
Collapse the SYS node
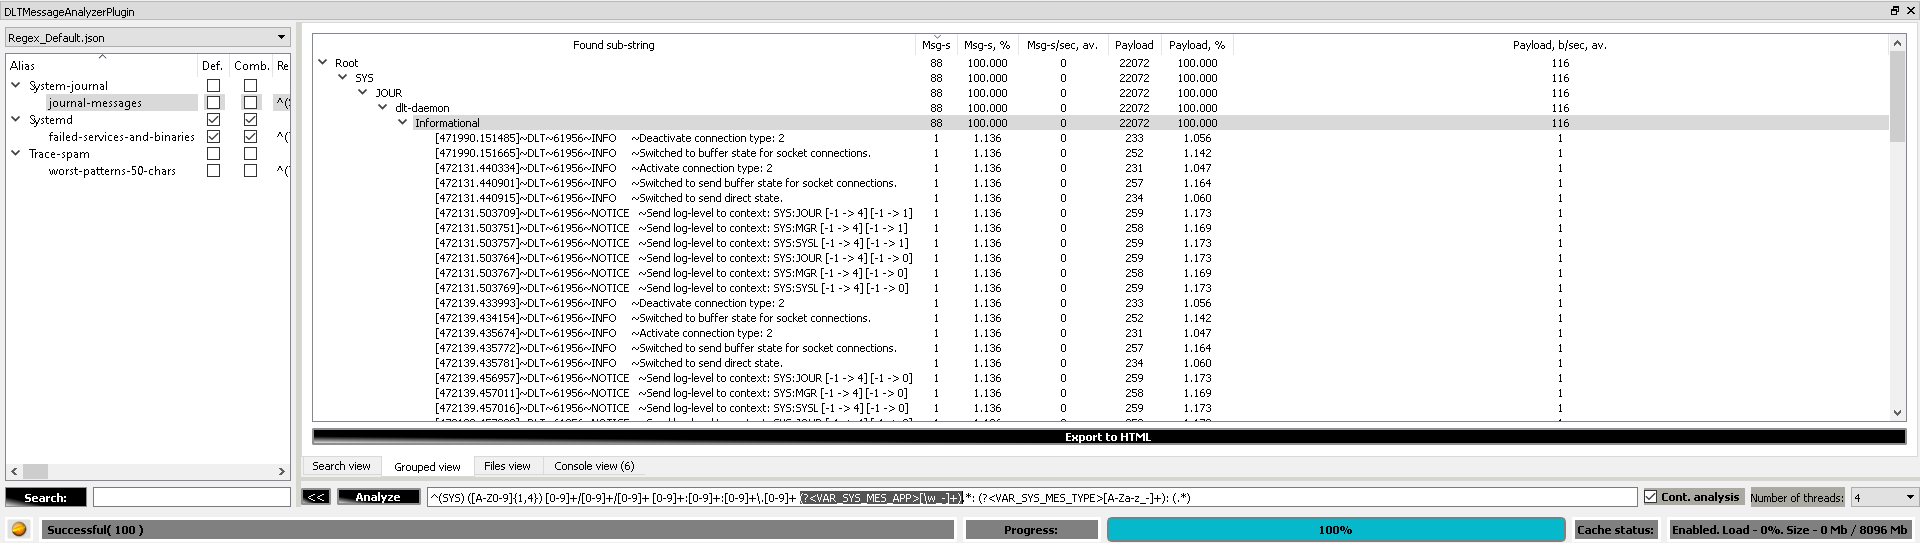click(x=343, y=77)
